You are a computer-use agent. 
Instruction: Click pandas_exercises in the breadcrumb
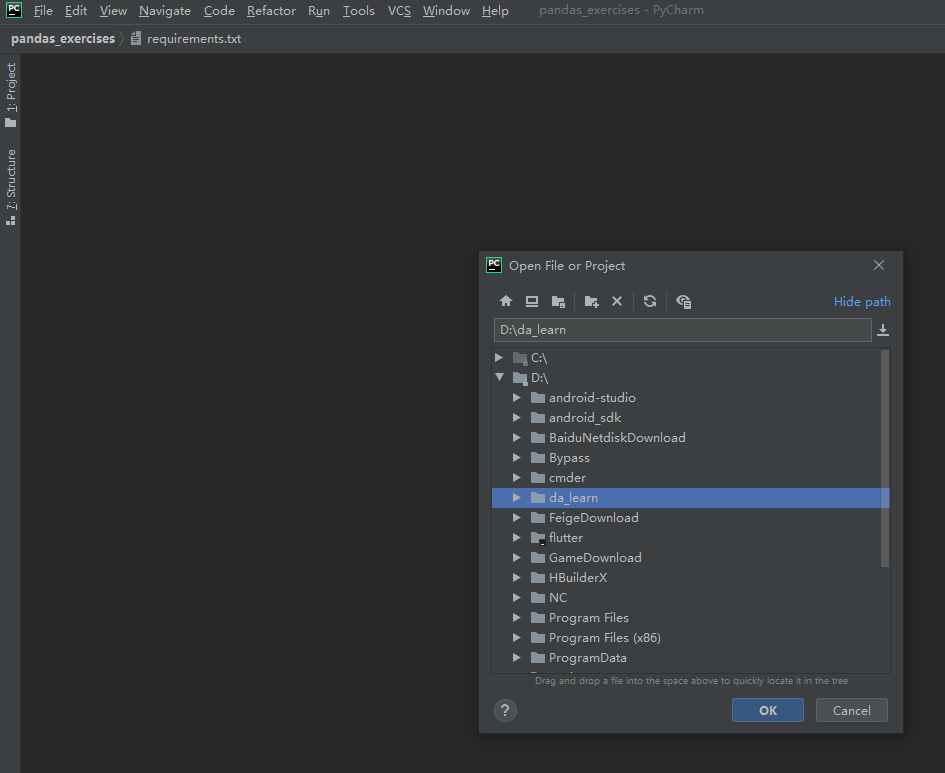click(63, 39)
